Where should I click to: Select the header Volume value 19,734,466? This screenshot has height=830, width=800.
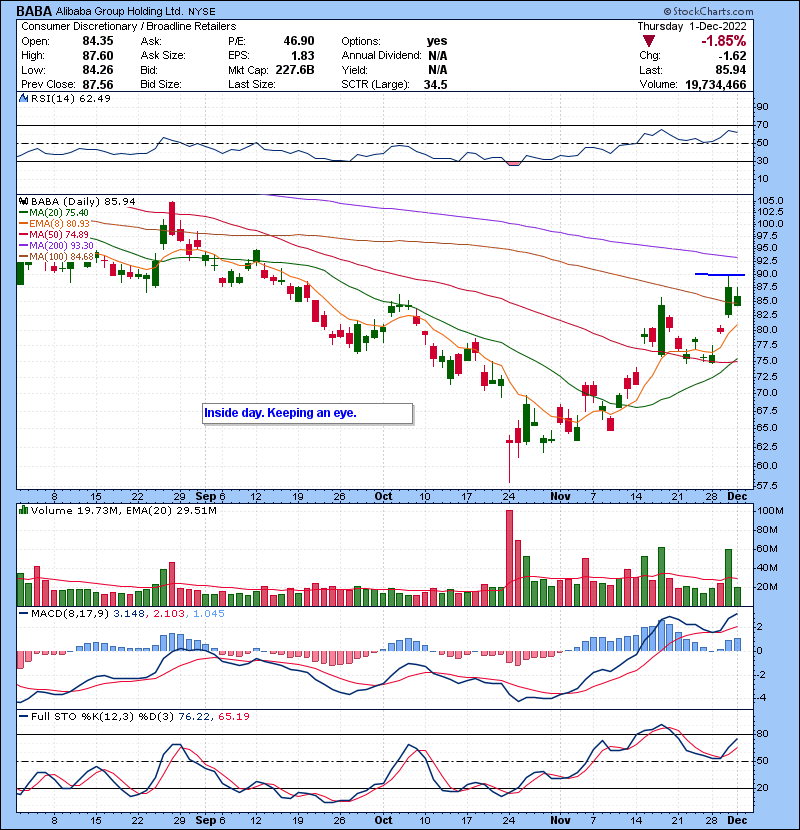pyautogui.click(x=715, y=84)
